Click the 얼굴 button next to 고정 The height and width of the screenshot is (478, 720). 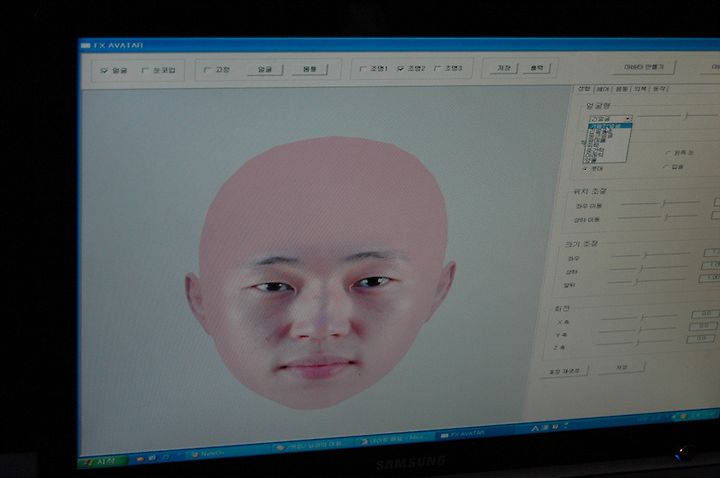coord(265,69)
